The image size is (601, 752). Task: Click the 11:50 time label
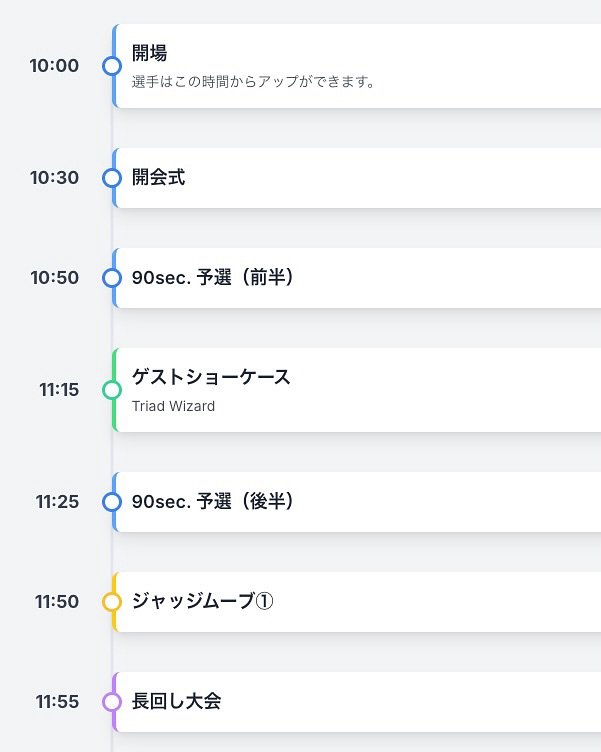(57, 602)
